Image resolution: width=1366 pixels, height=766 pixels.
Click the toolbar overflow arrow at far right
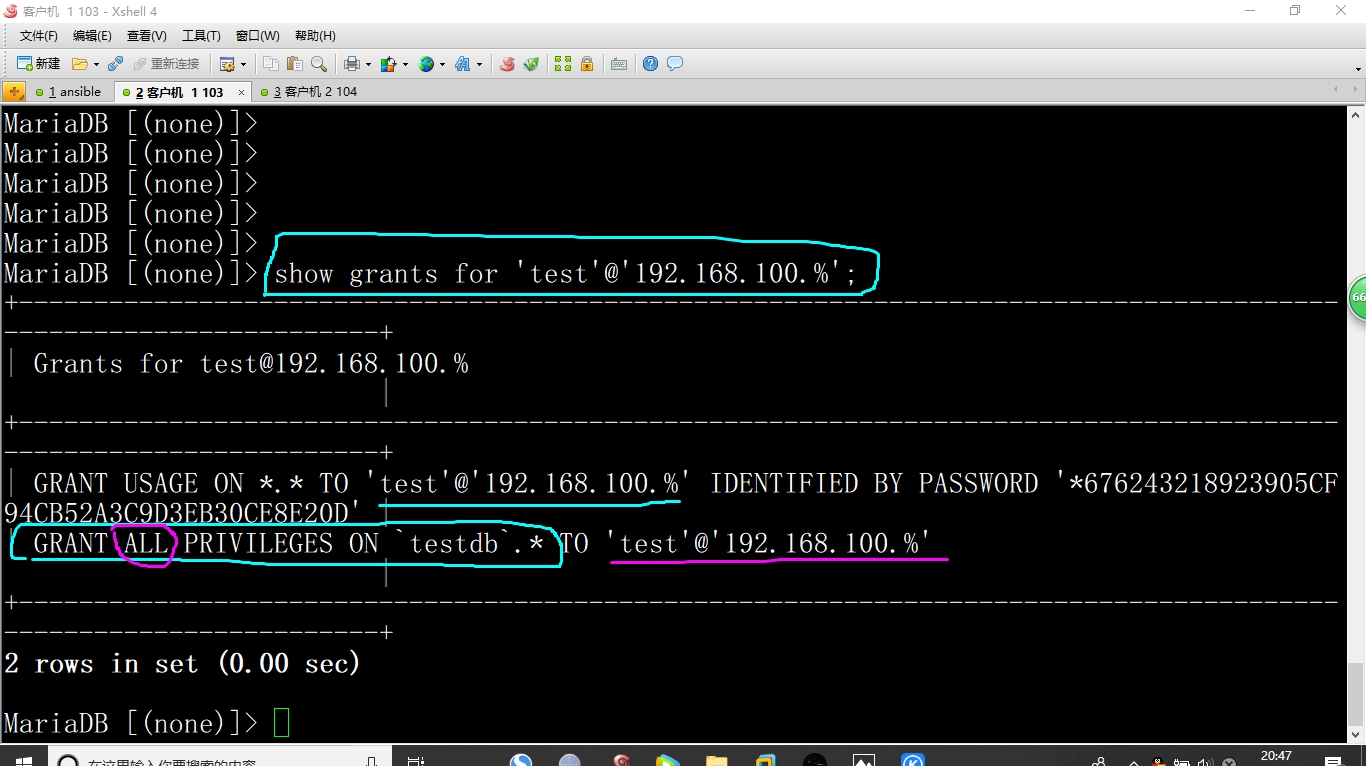coord(1358,69)
